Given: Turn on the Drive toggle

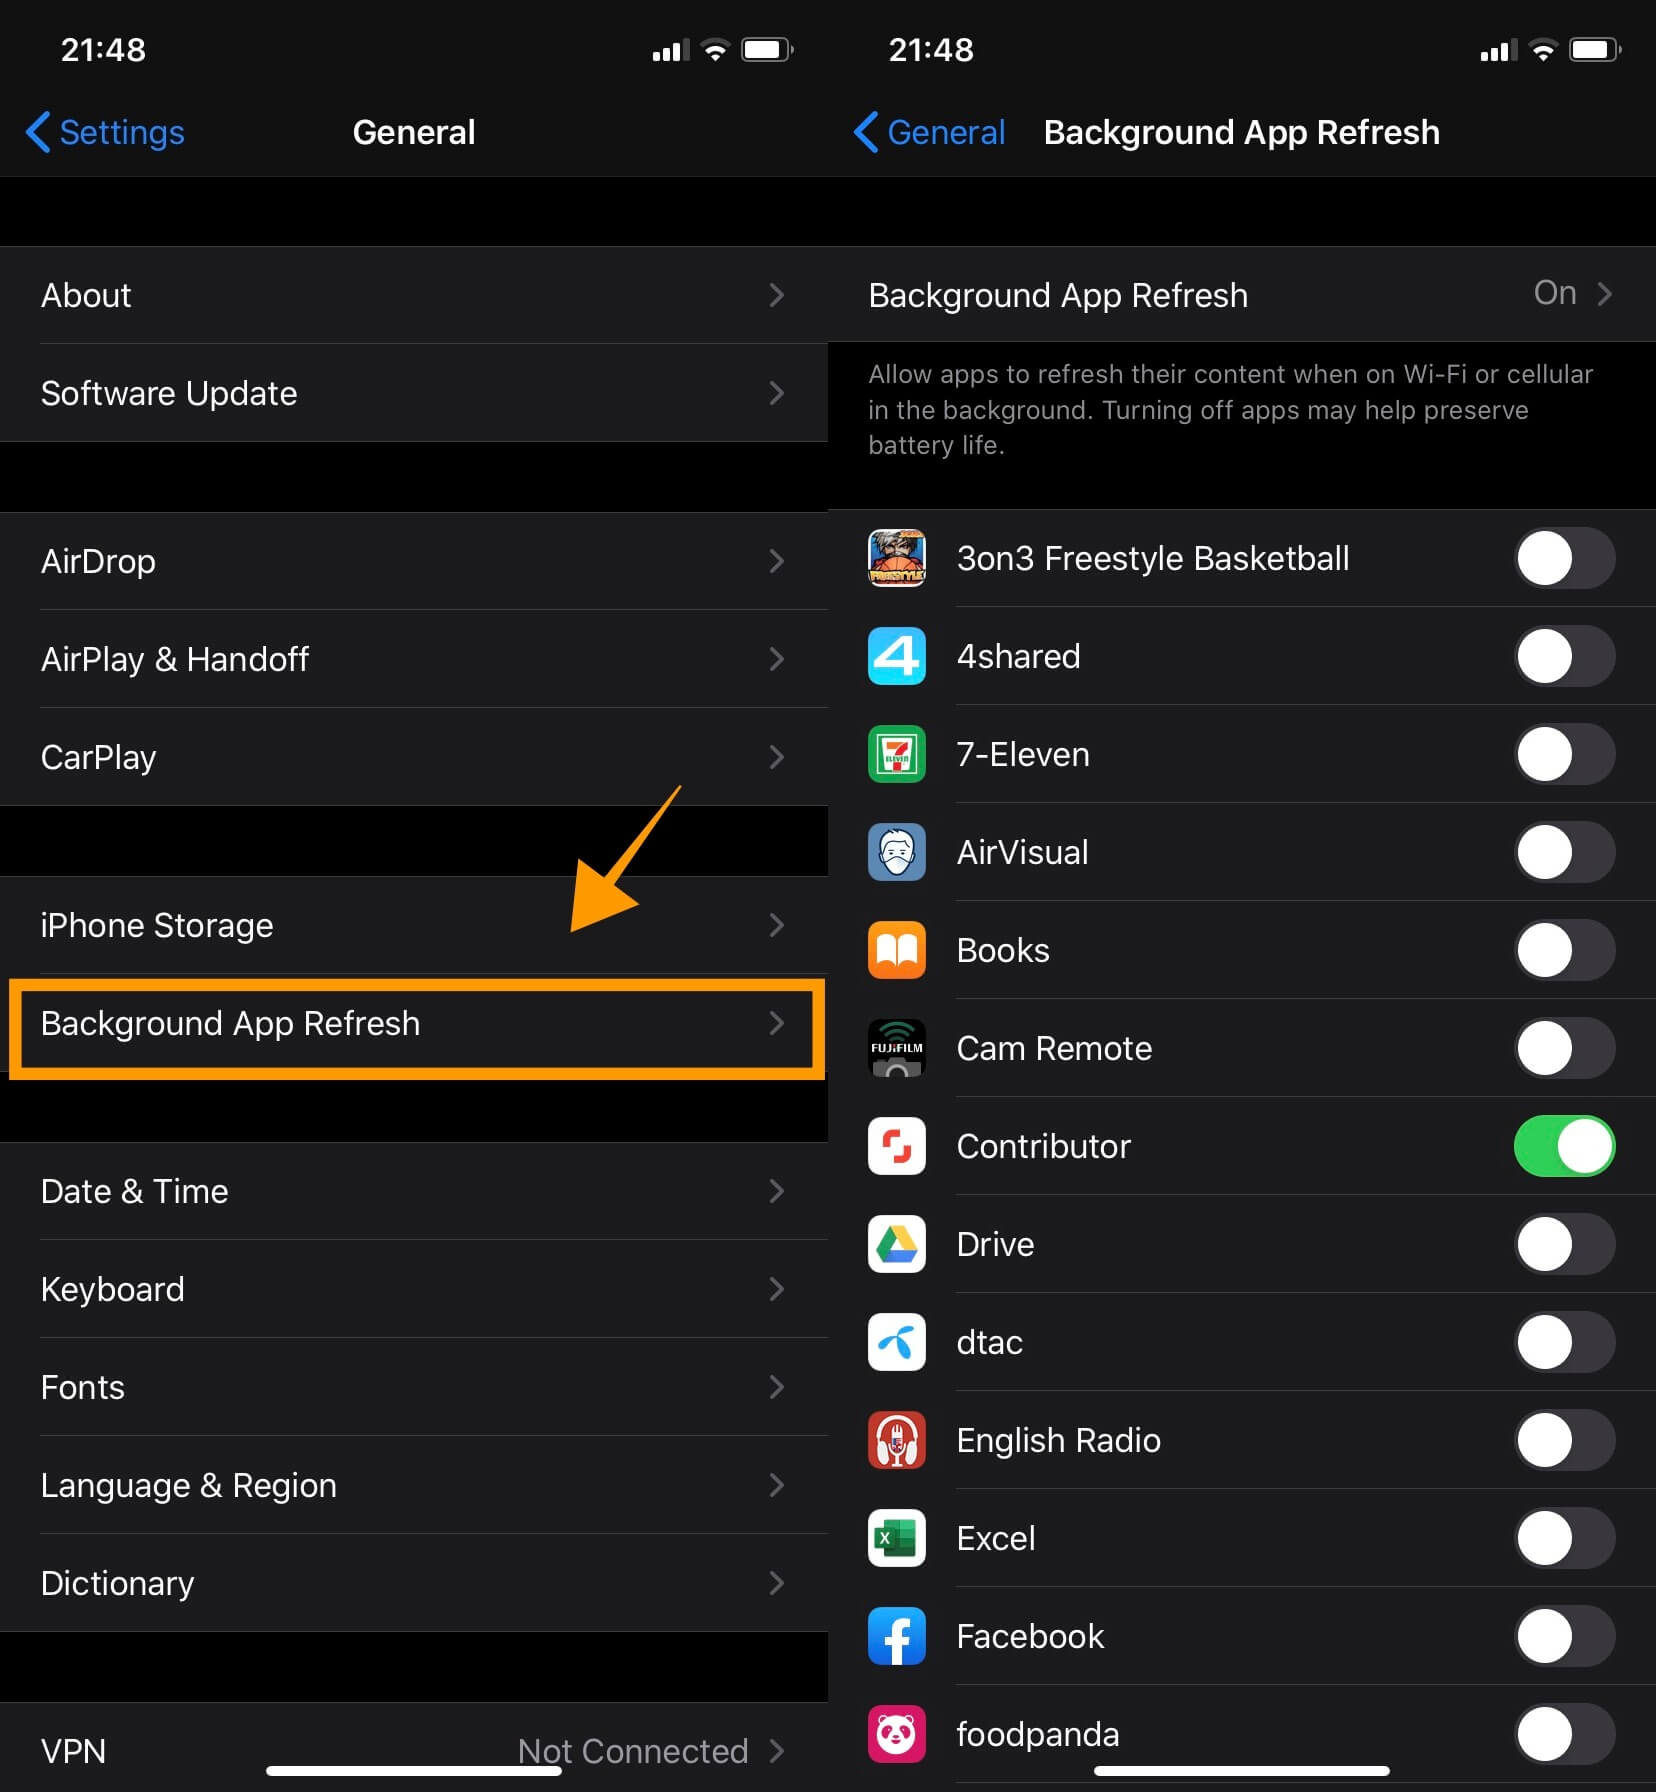Looking at the screenshot, I should point(1564,1244).
